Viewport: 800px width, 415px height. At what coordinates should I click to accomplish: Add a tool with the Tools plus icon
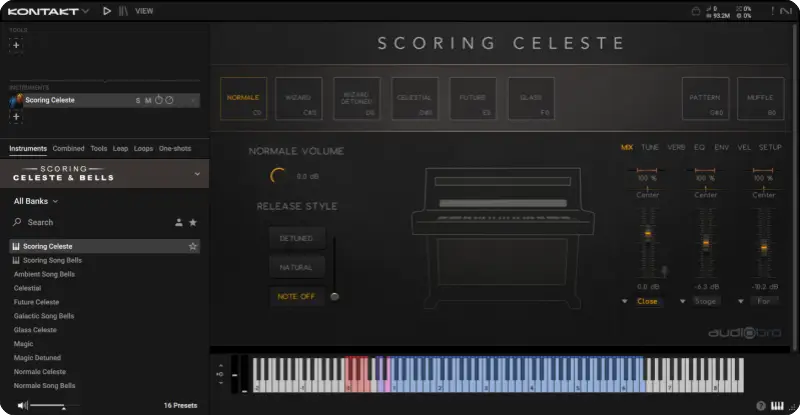pos(16,45)
